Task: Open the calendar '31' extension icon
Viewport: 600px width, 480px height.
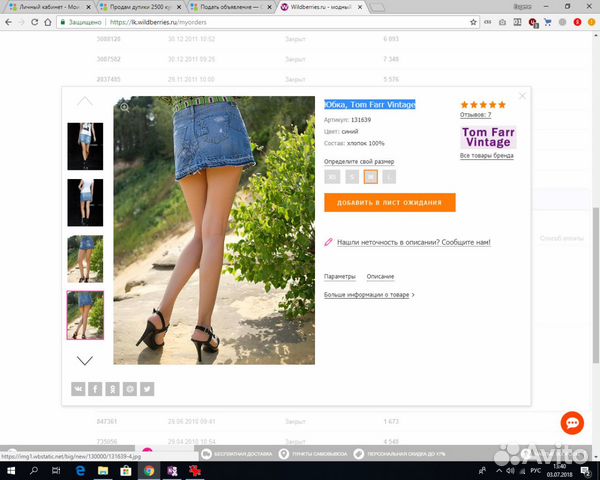Action: click(517, 22)
